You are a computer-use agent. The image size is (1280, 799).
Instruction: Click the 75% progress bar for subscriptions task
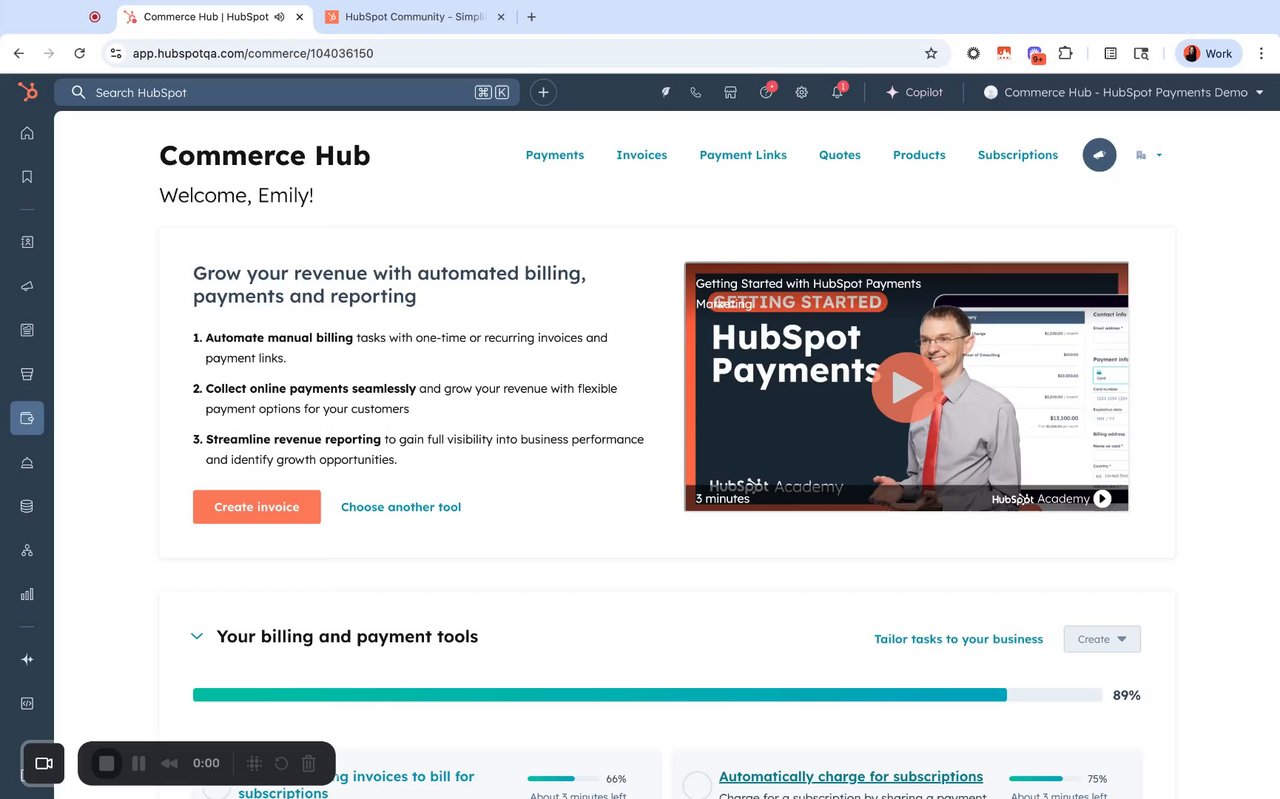[x=1044, y=778]
